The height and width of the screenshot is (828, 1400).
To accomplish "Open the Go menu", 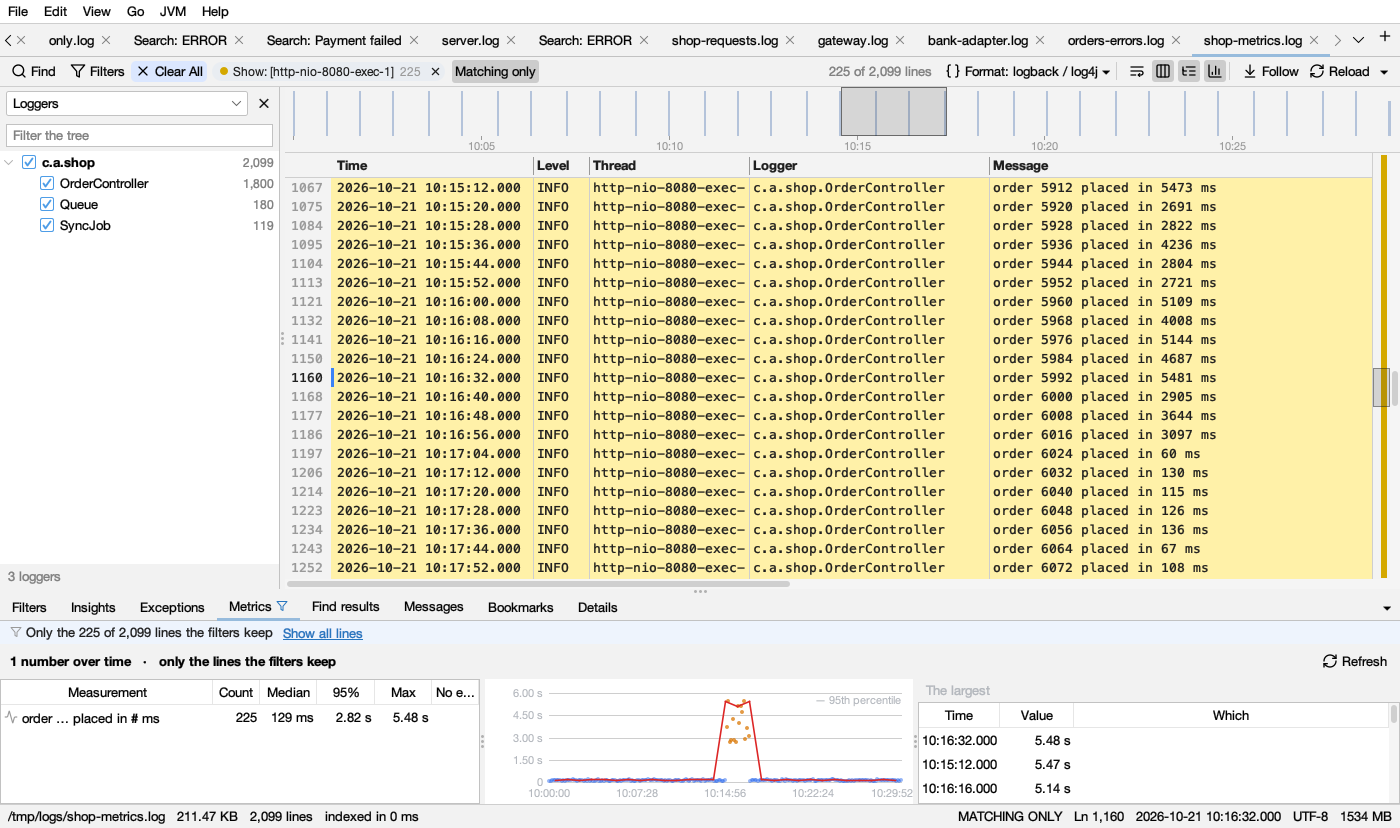I will [136, 11].
